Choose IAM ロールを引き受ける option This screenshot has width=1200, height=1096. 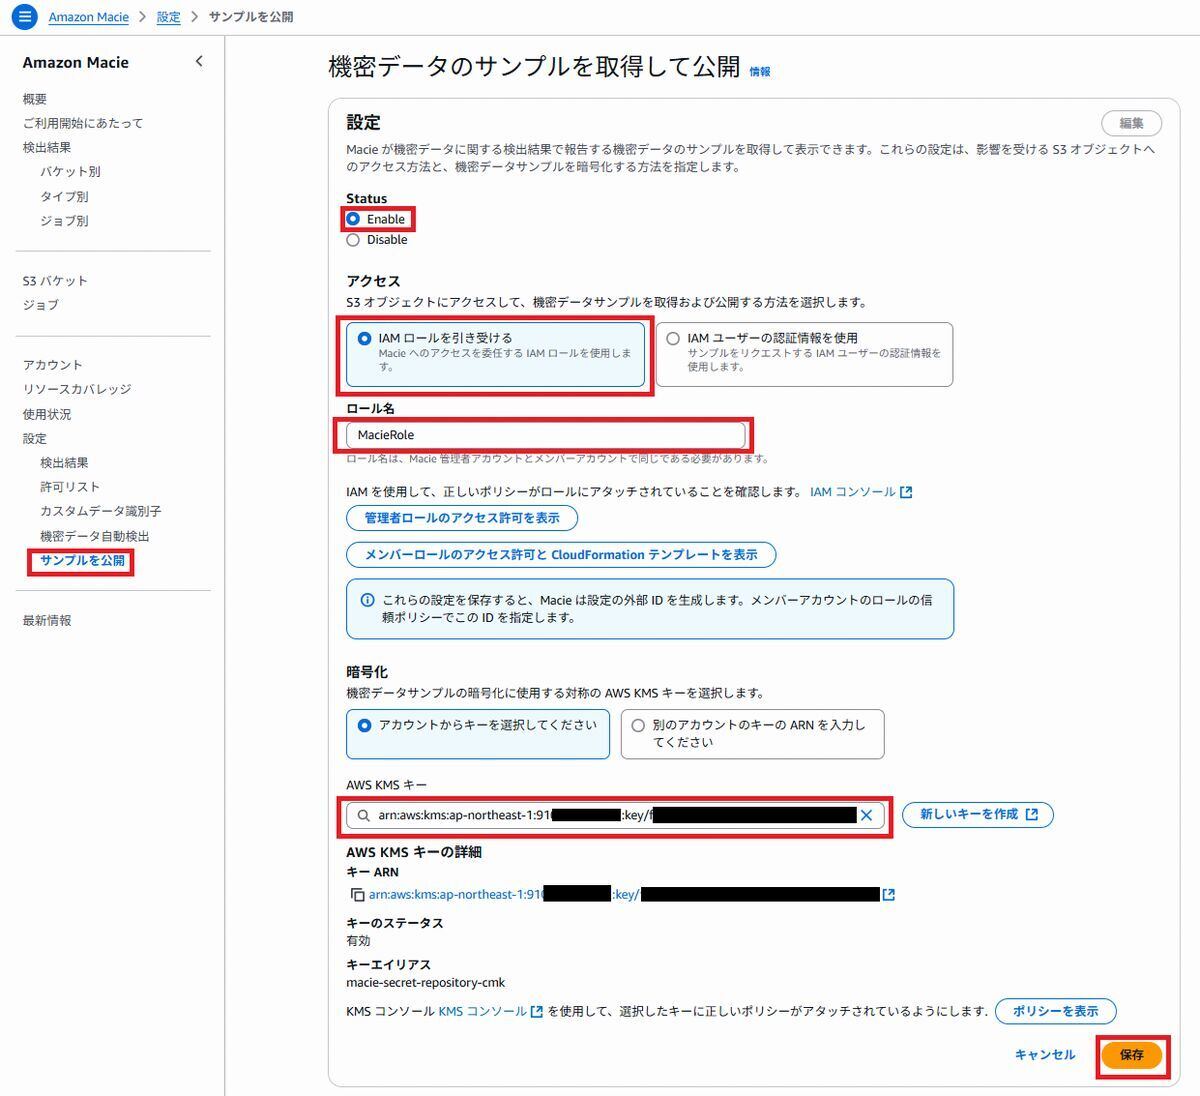click(x=495, y=354)
